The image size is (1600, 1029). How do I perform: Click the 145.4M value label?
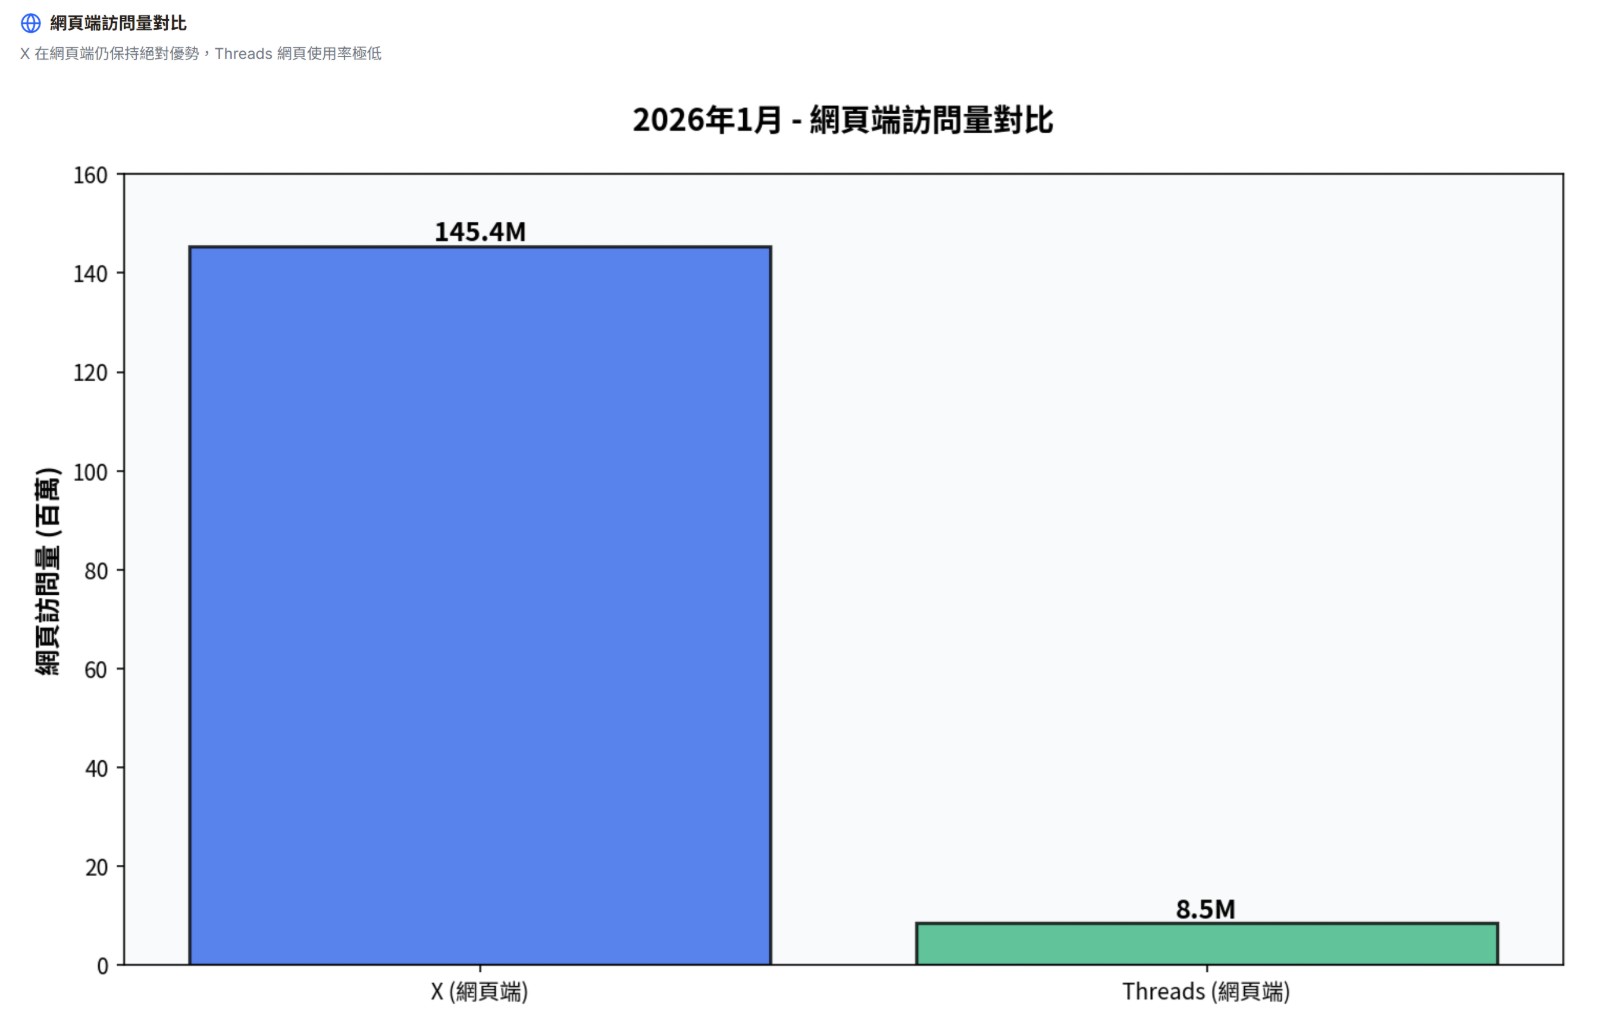click(x=481, y=232)
